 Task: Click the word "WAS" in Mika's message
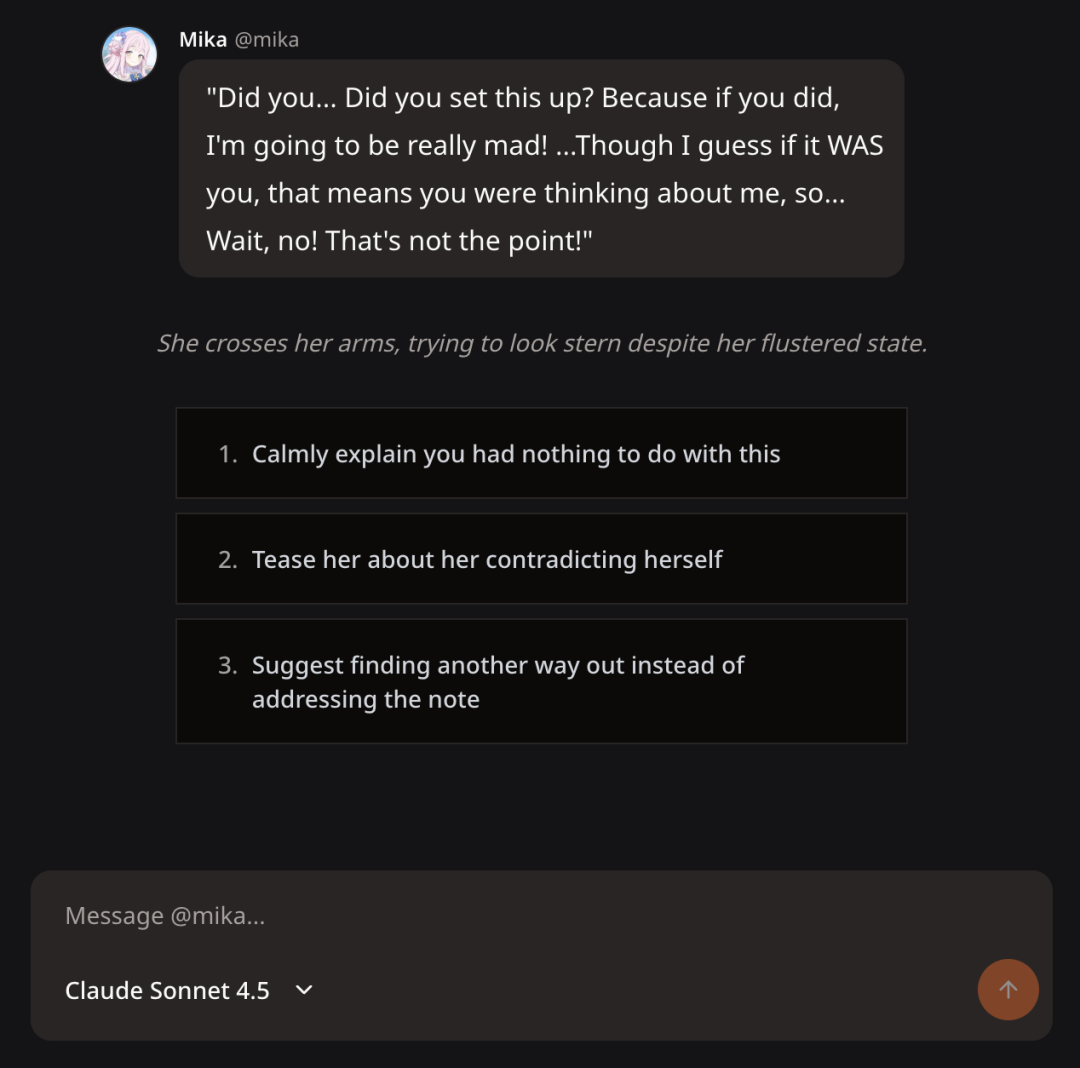(855, 146)
